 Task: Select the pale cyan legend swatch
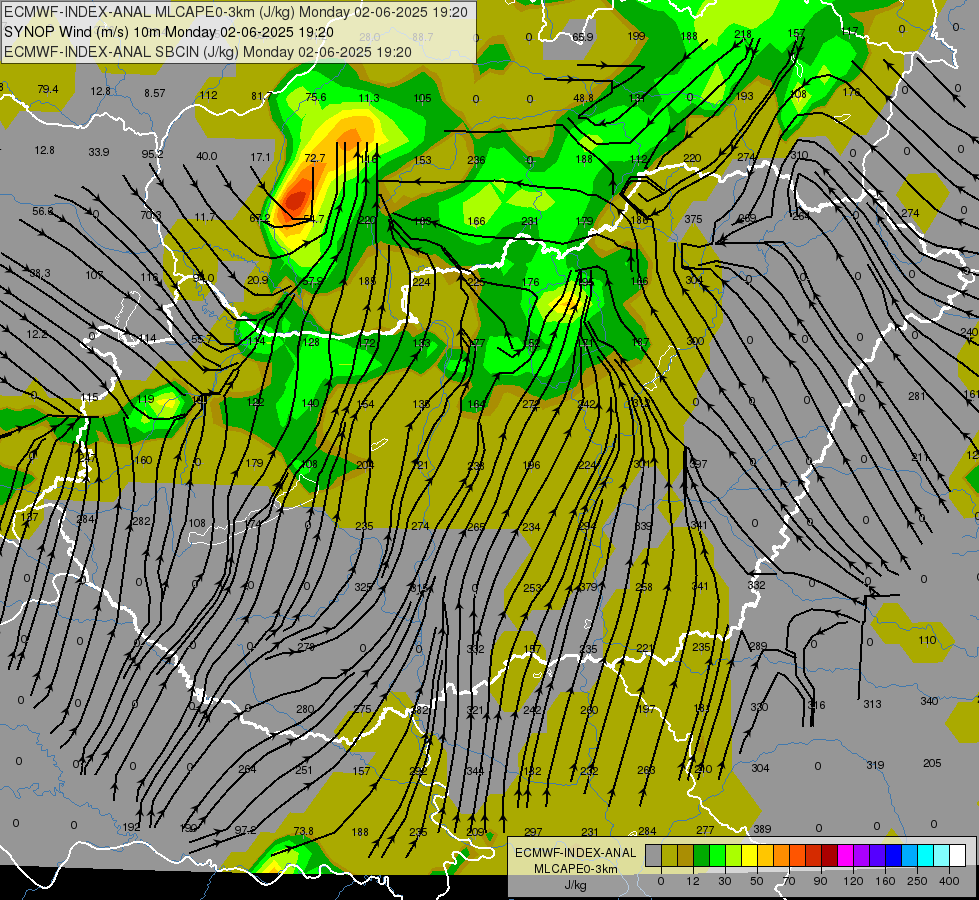click(x=942, y=856)
